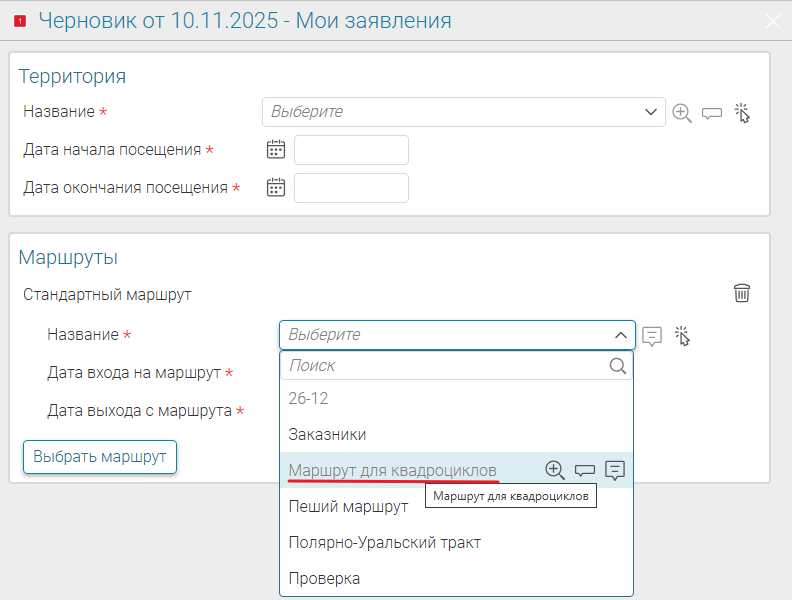Click the cursor-pick icon beside route name dropdown
Viewport: 792px width, 600px height.
[x=683, y=336]
